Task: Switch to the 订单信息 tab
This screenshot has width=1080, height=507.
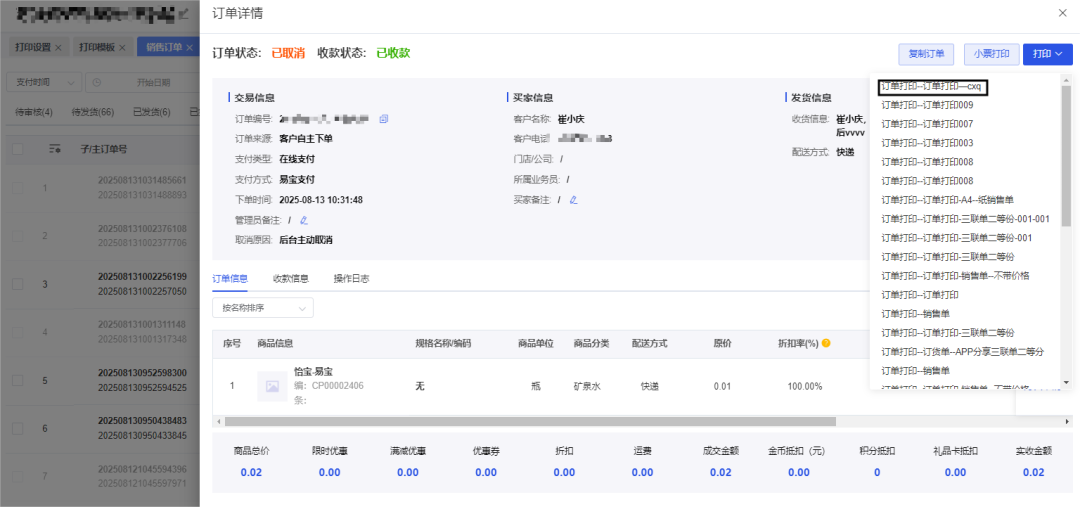Action: click(x=230, y=279)
